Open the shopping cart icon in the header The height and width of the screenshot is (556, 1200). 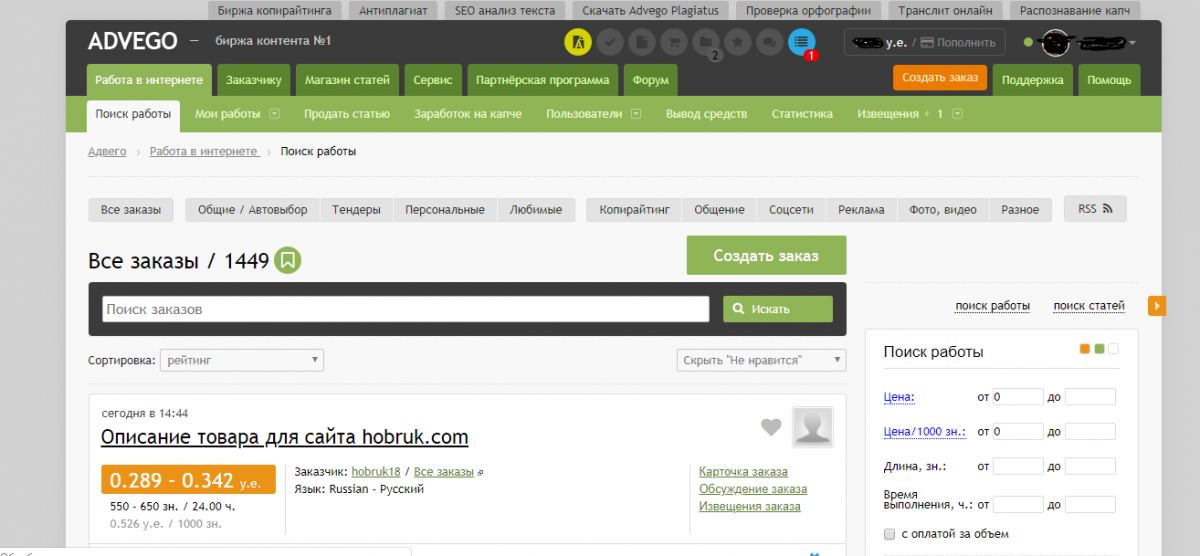pyautogui.click(x=675, y=42)
